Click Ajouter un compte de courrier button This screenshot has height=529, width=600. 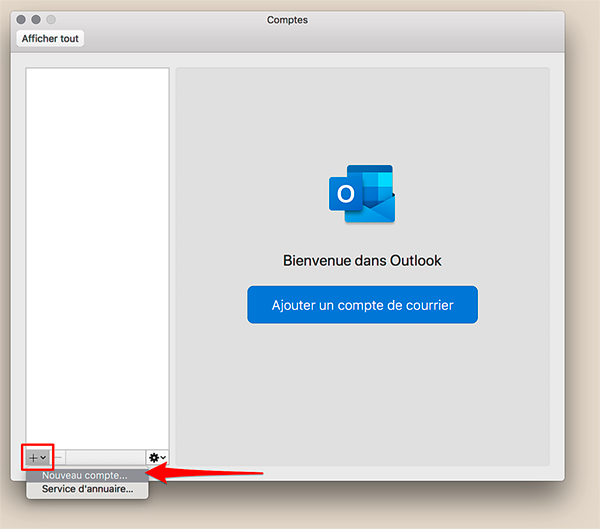362,305
